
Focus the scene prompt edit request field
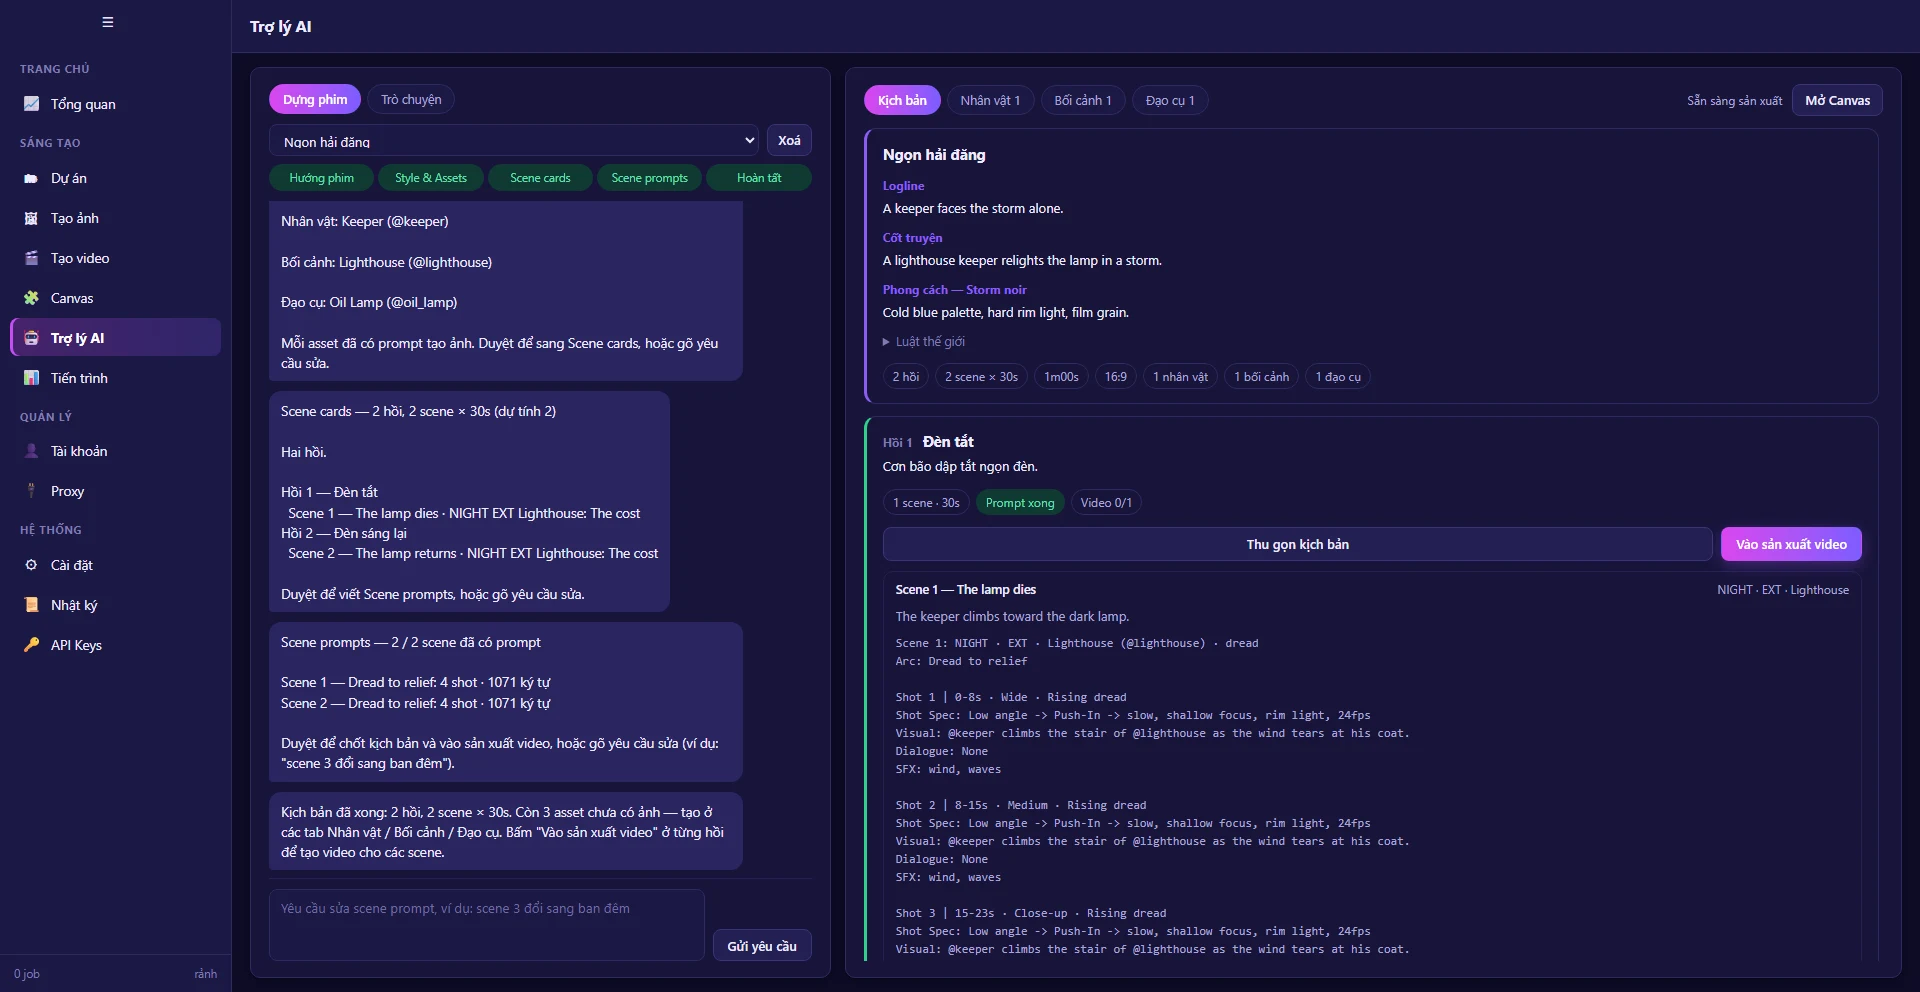tap(487, 925)
